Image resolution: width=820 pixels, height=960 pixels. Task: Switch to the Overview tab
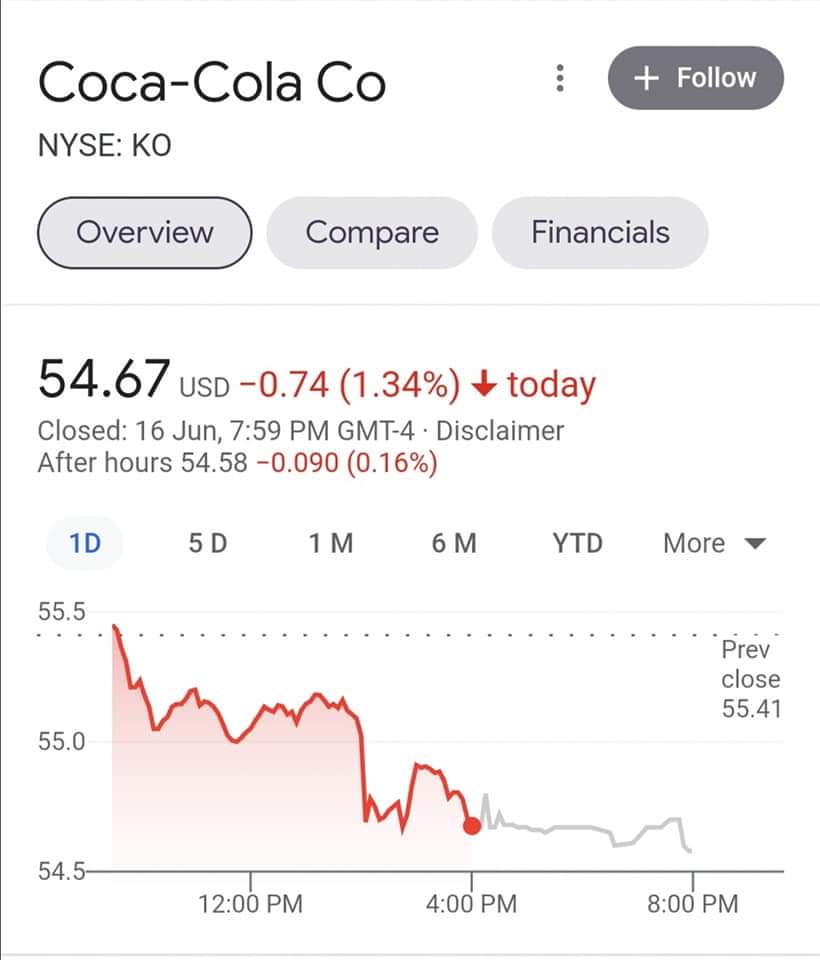(x=144, y=233)
